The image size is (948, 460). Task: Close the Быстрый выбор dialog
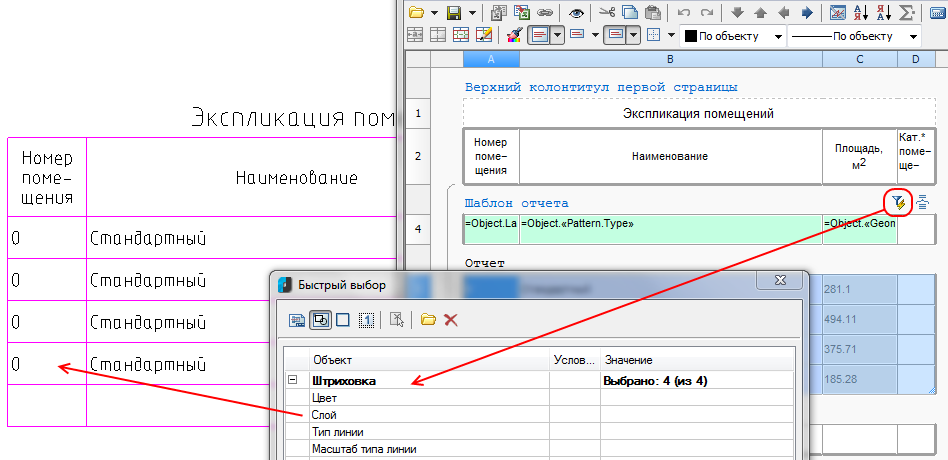pos(779,280)
